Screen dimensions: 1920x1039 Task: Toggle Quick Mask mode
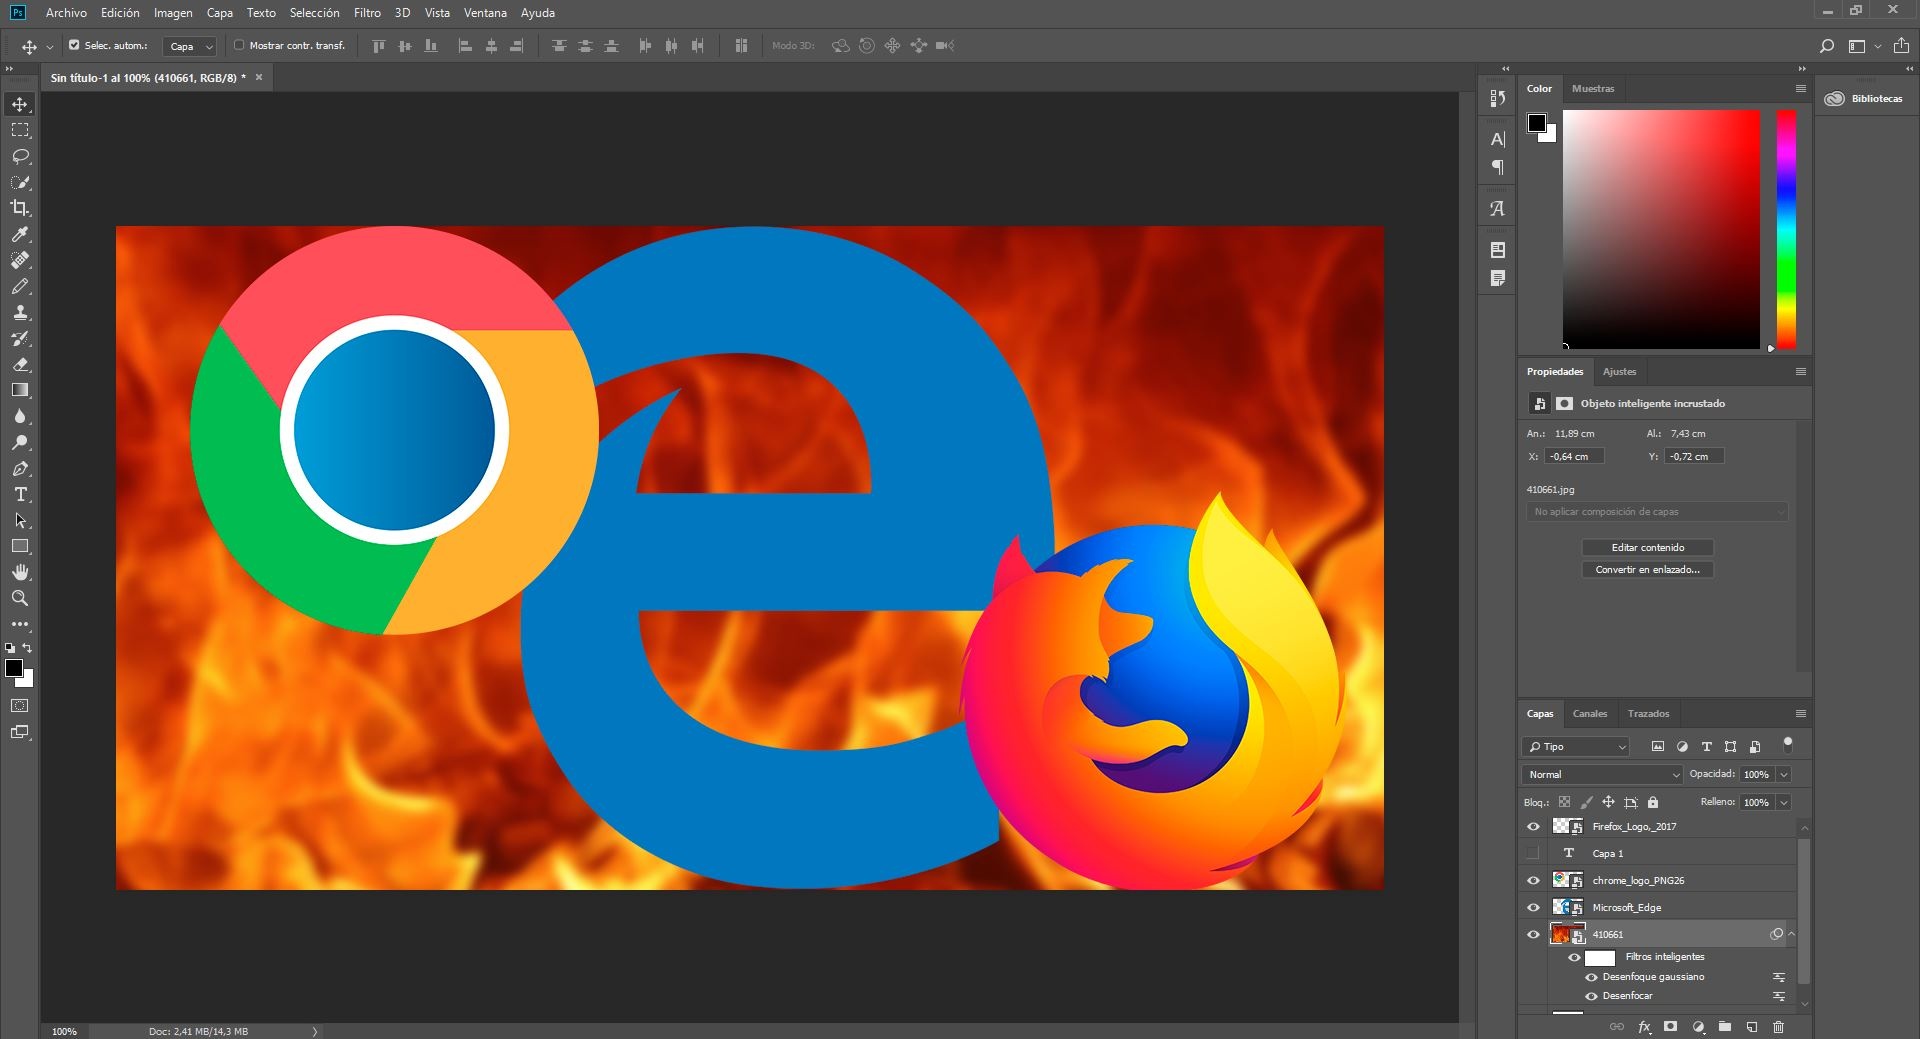point(20,706)
